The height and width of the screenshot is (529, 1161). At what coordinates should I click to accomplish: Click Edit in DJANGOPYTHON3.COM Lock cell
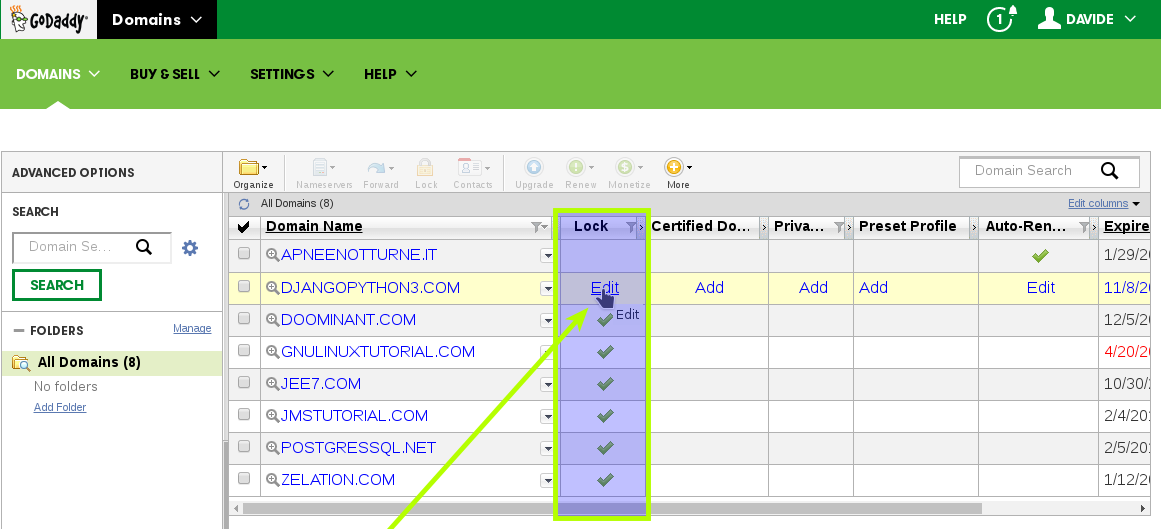pos(605,287)
